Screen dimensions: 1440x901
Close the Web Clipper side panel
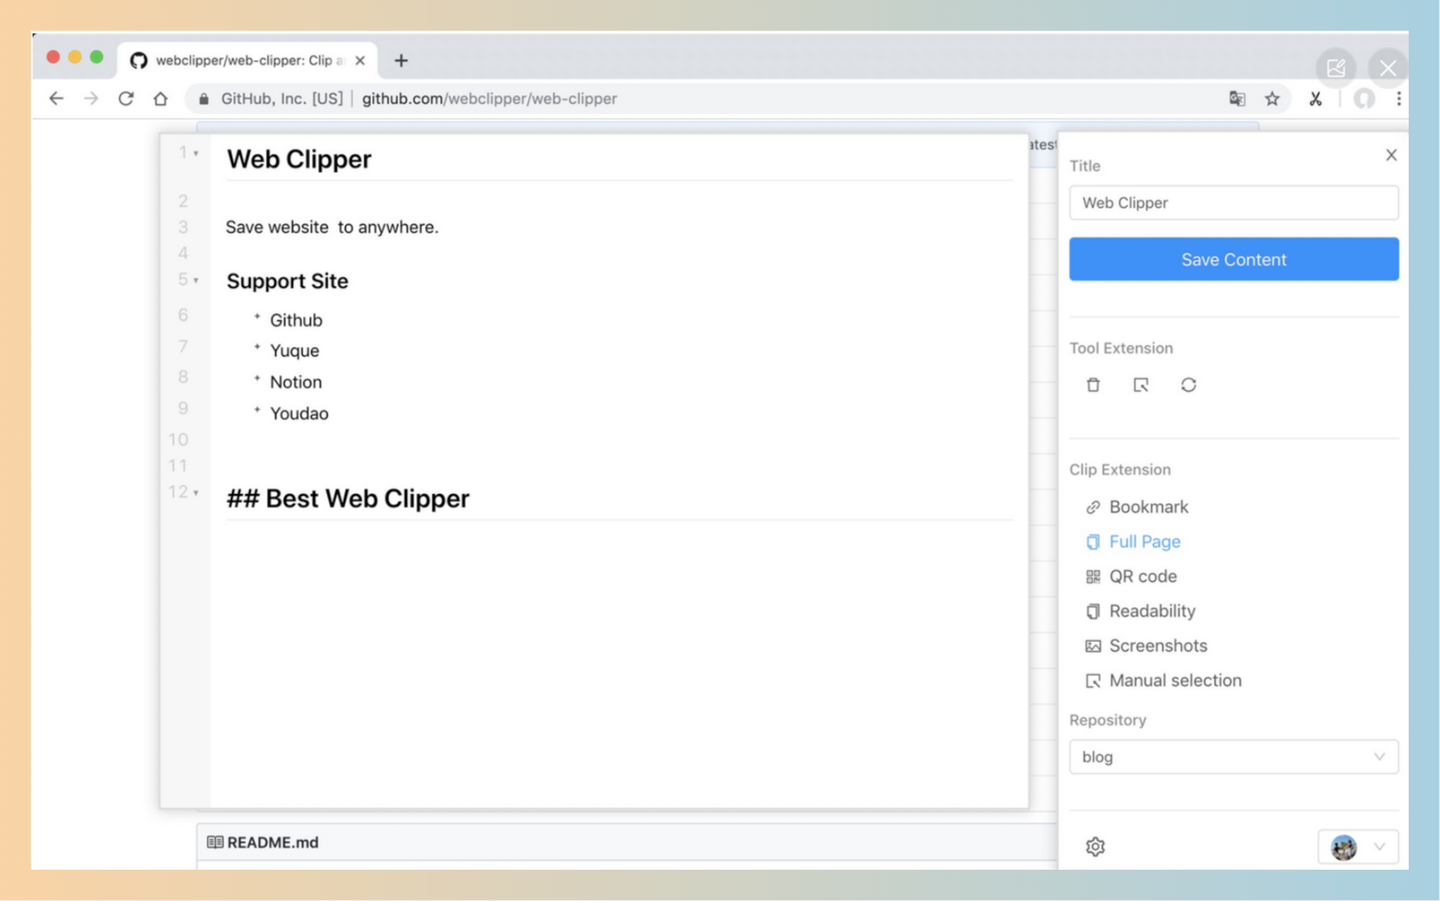1391,155
